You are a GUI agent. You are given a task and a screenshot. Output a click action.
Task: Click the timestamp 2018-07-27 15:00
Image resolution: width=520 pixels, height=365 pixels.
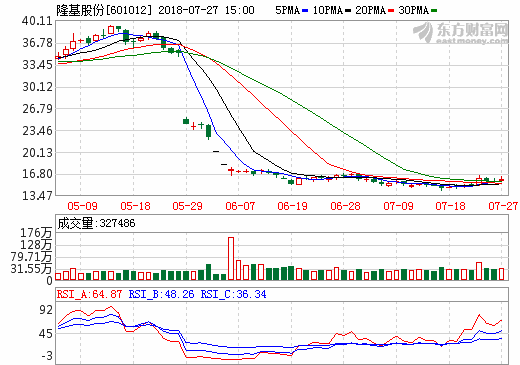[x=206, y=10]
